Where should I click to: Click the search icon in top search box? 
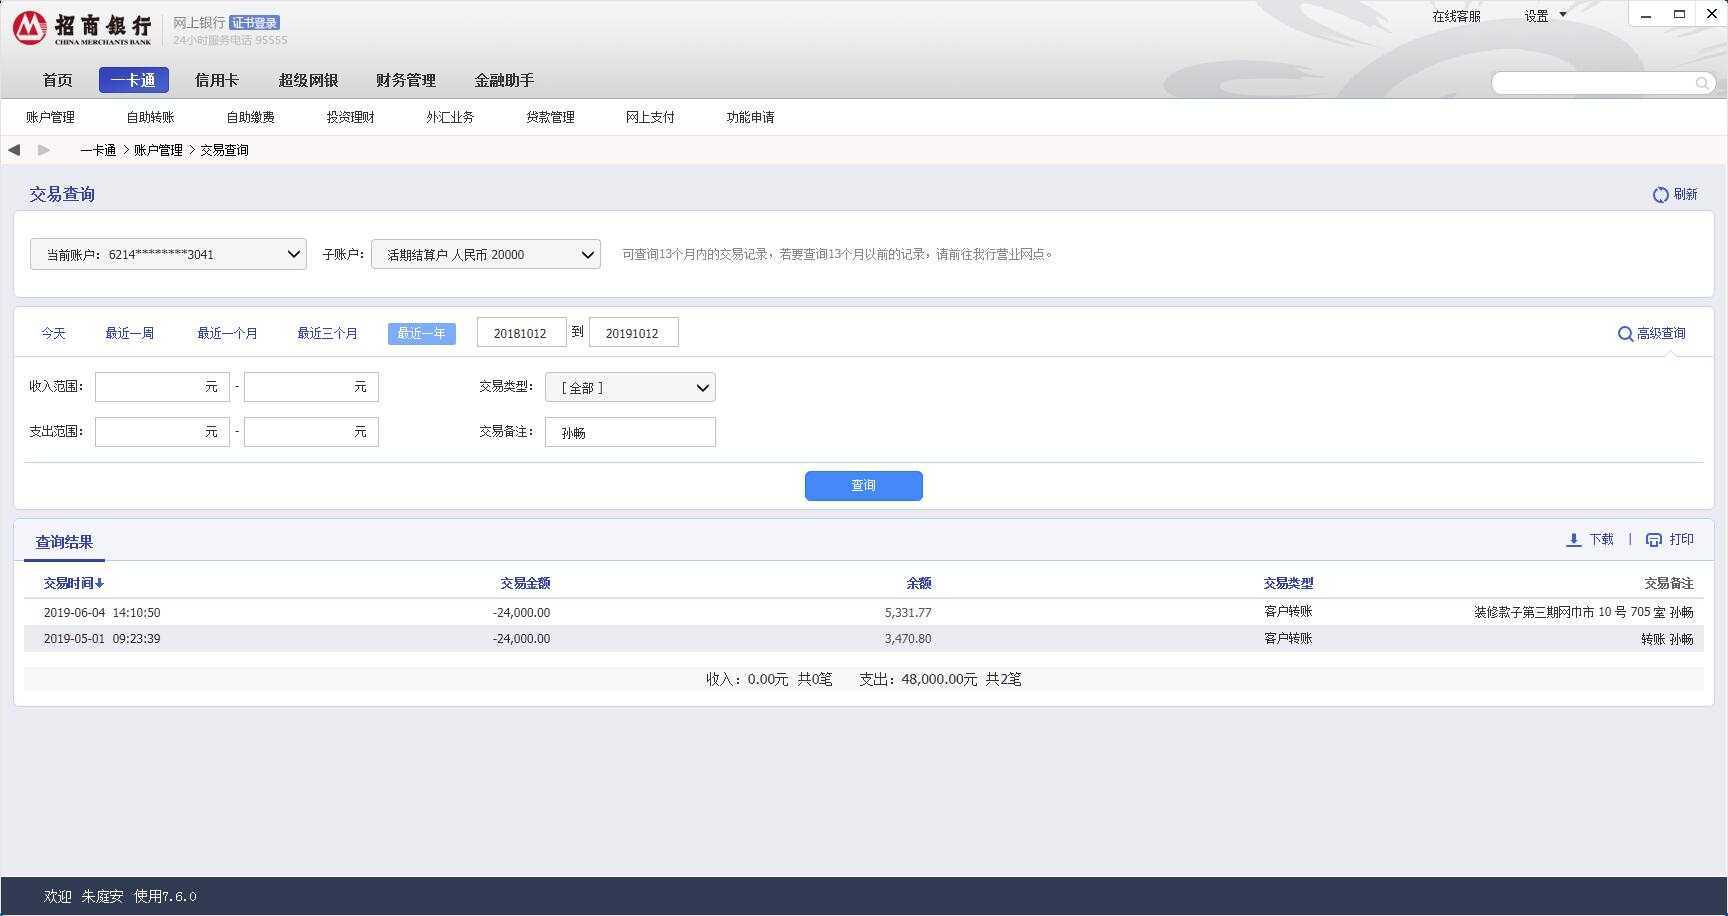coord(1702,83)
